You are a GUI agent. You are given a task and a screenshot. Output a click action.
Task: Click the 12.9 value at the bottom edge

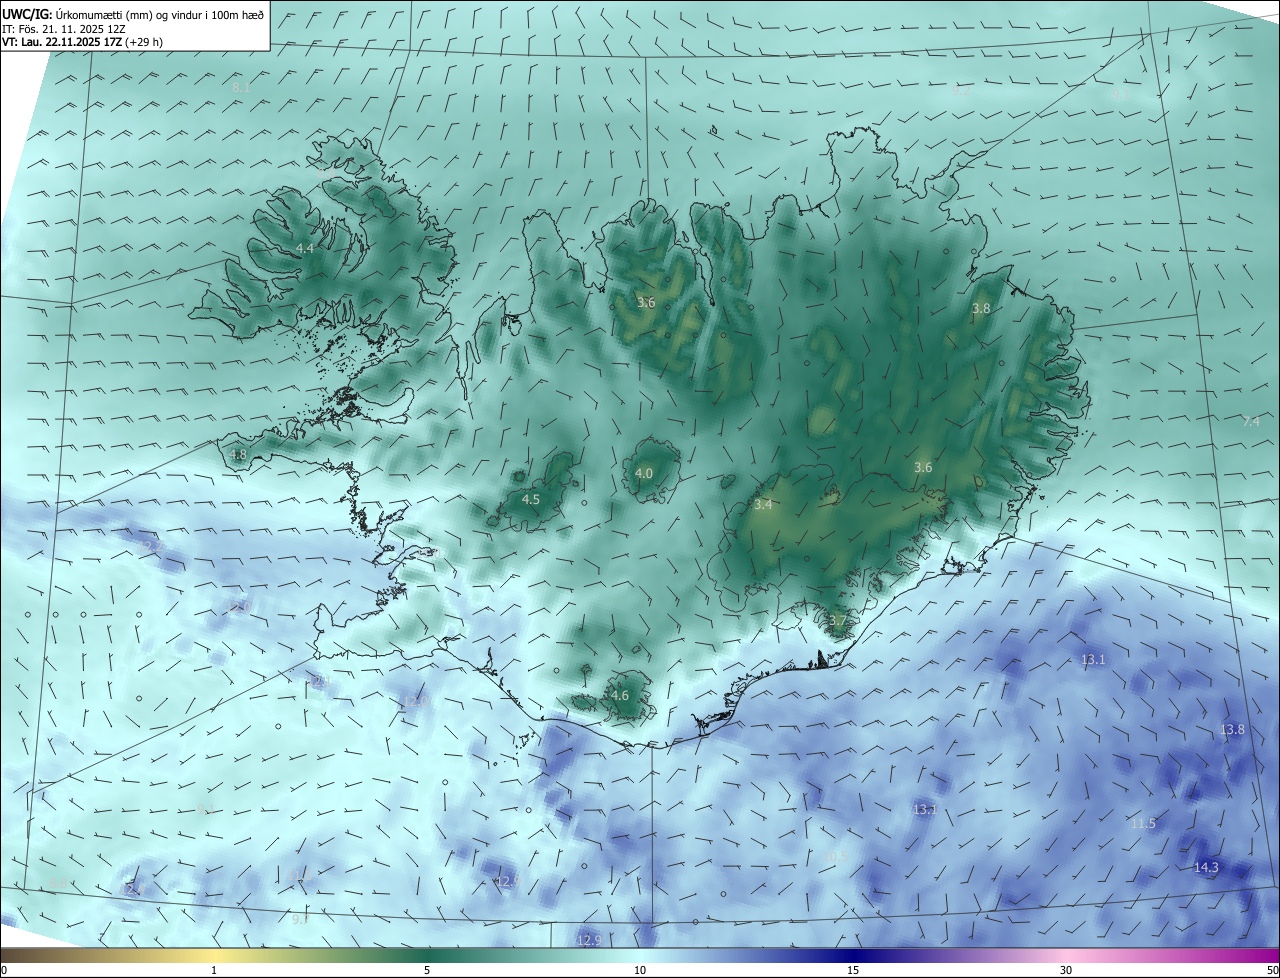point(589,940)
